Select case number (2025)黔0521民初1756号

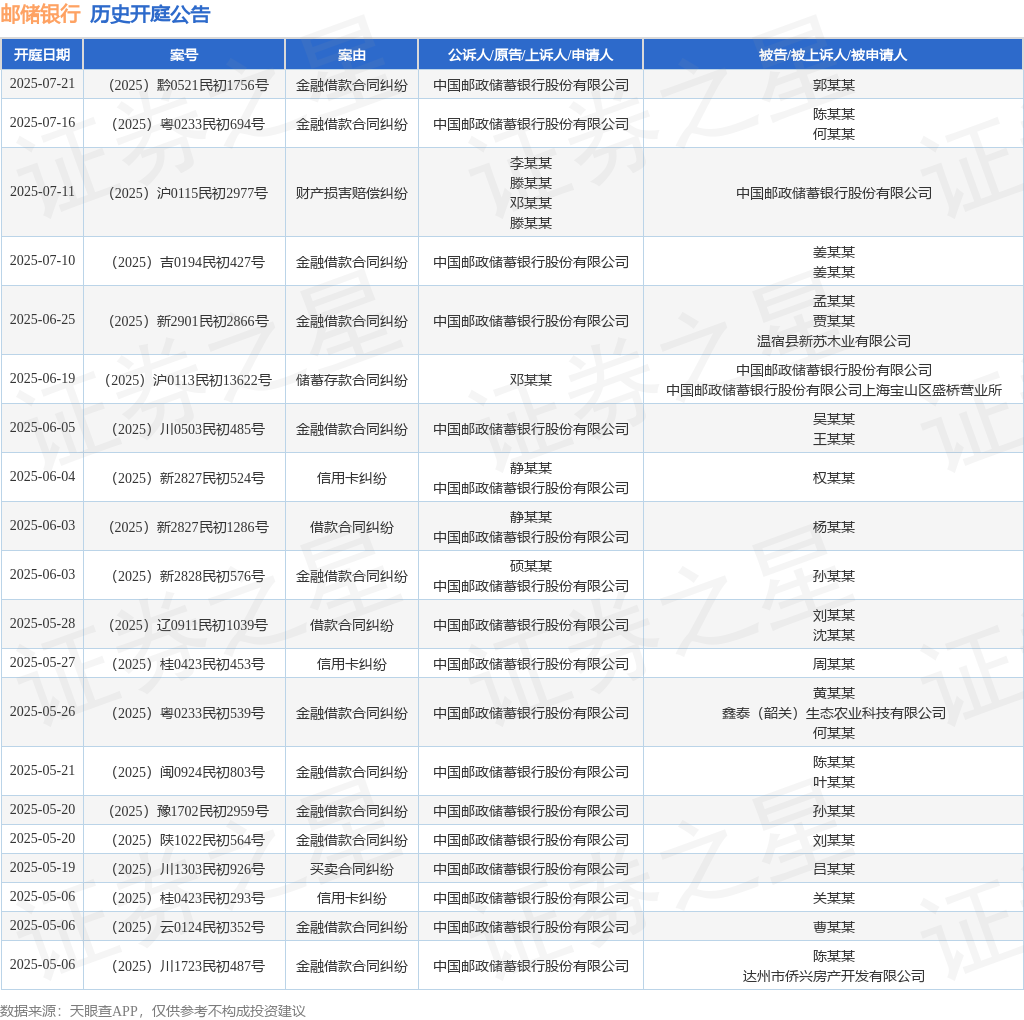[188, 86]
